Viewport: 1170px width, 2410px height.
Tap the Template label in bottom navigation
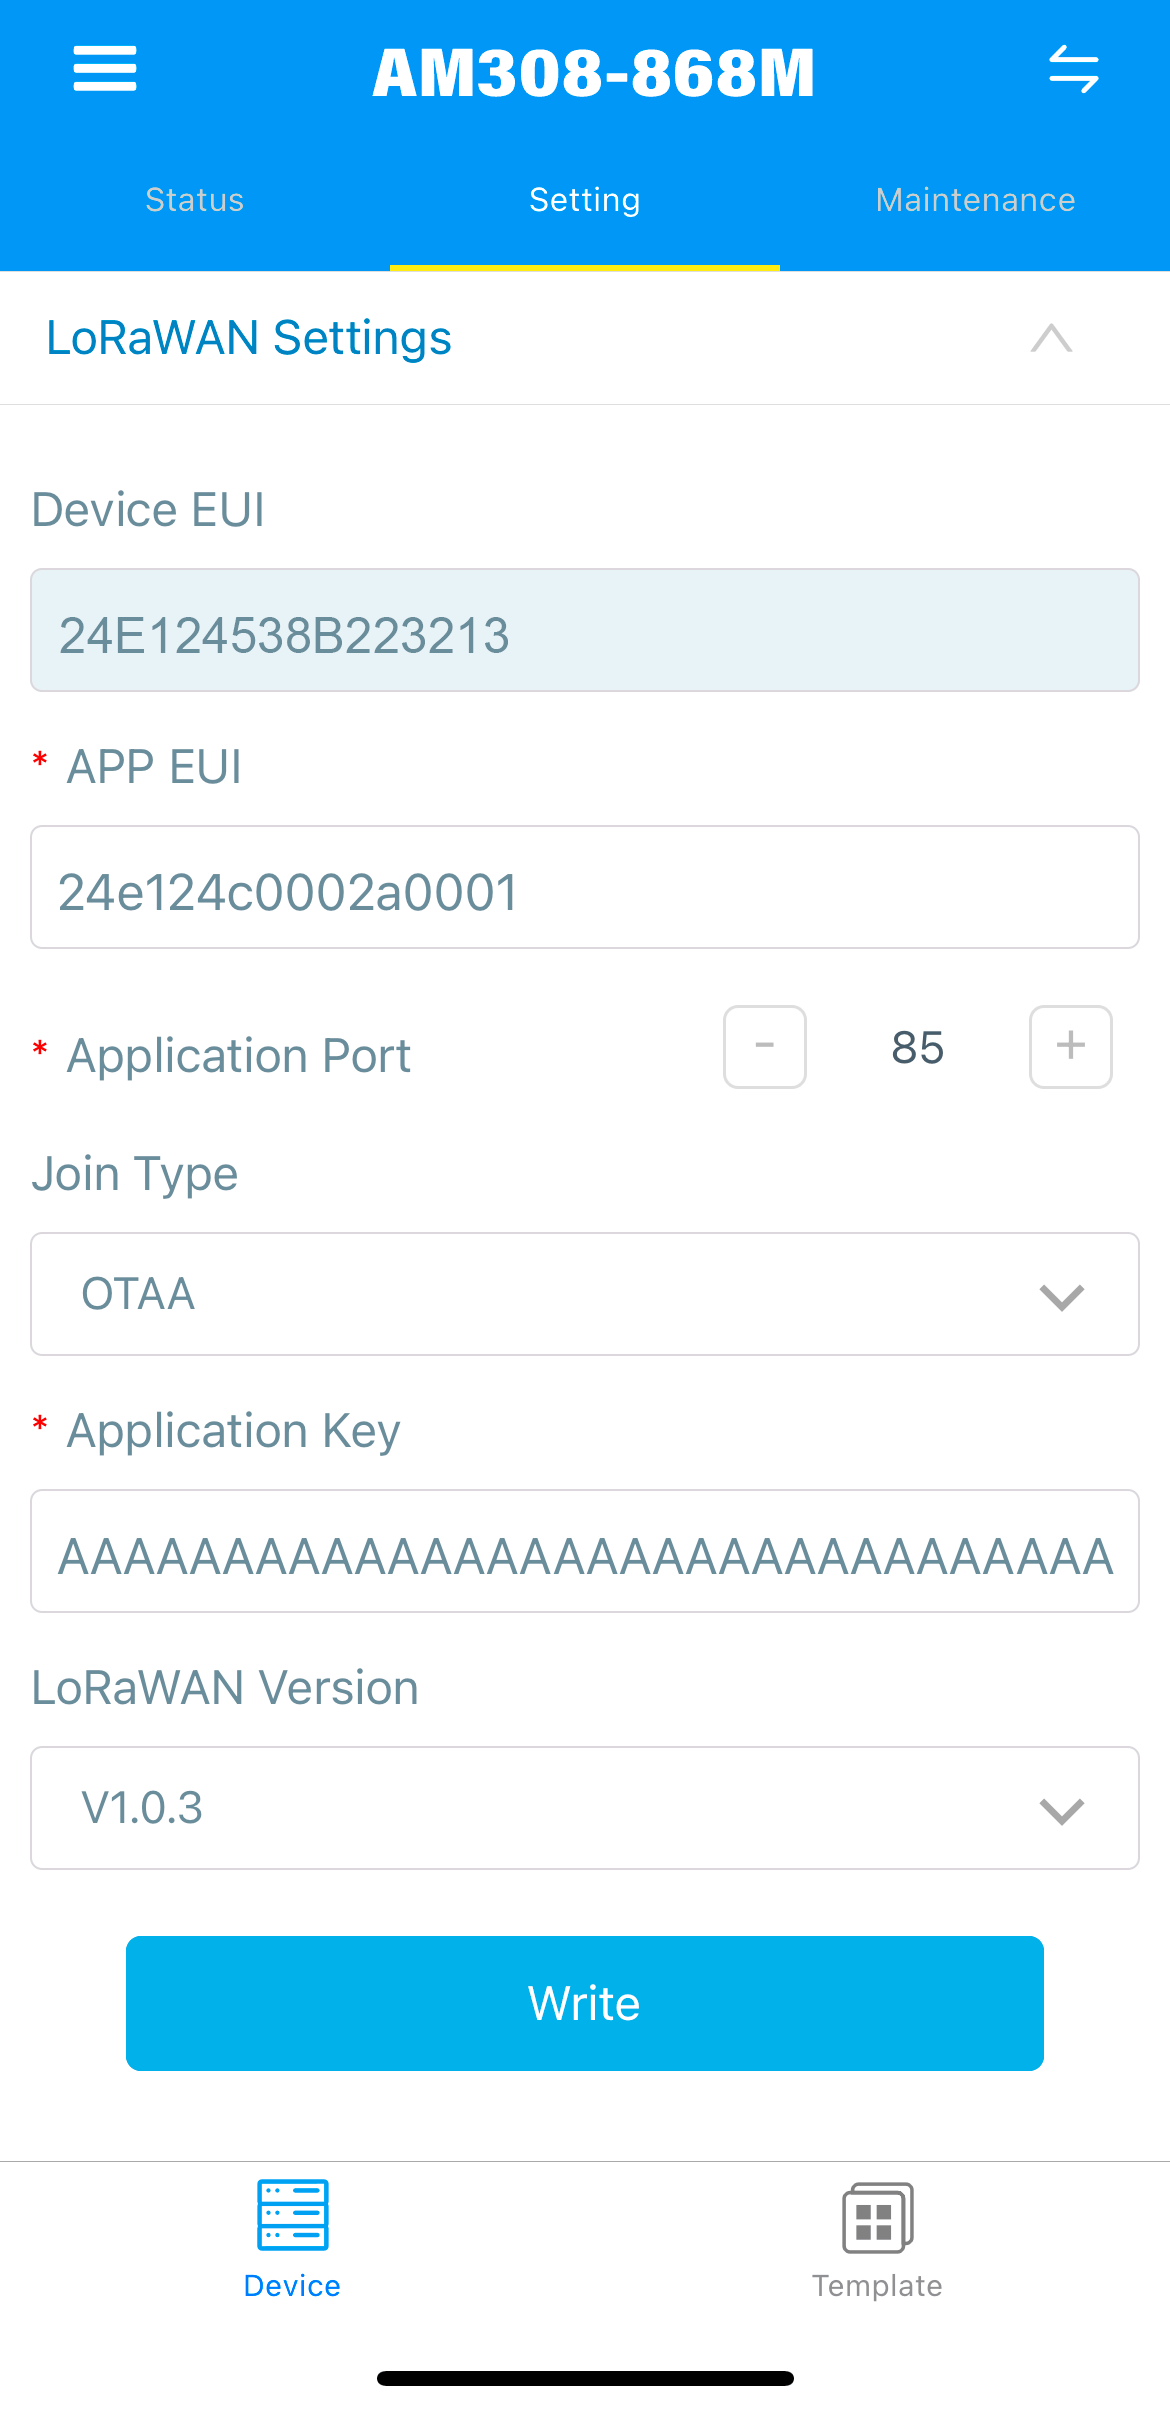click(877, 2286)
